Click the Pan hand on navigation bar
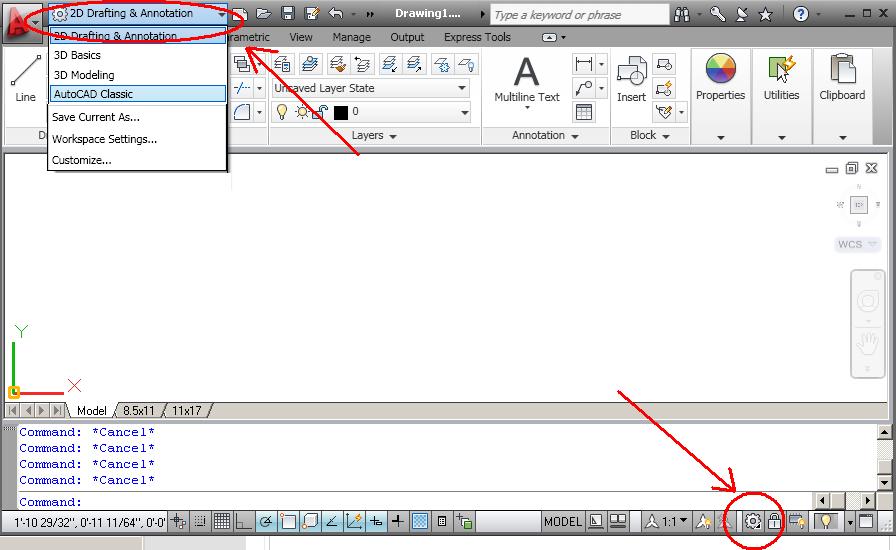This screenshot has height=550, width=896. click(867, 345)
